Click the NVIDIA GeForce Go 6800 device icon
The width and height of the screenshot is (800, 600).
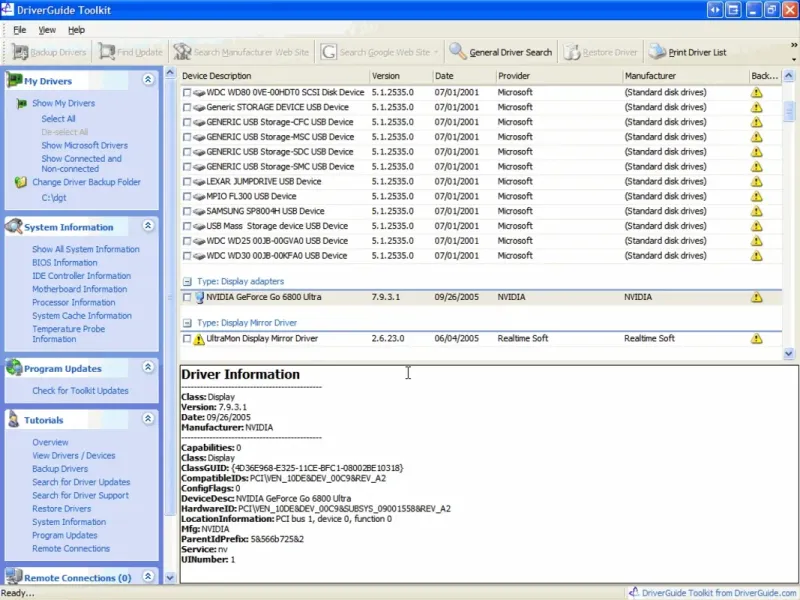[x=199, y=297]
